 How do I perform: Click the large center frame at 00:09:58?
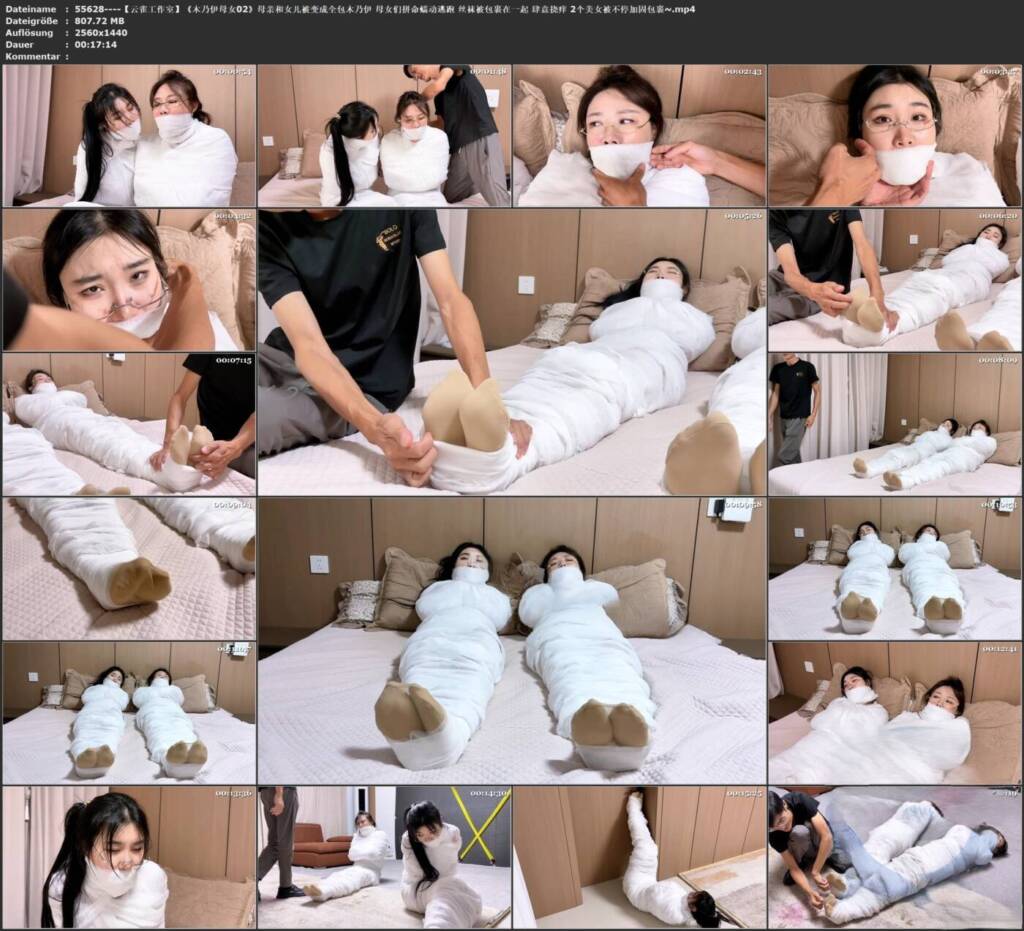coord(511,640)
